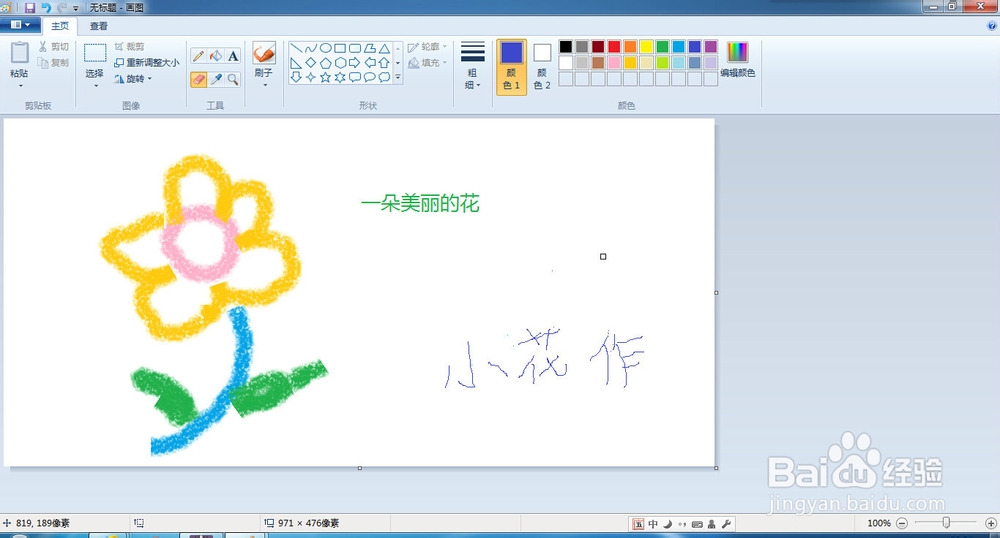
Task: Activate Color 1 (颜色 1) foreground selector
Action: (511, 67)
